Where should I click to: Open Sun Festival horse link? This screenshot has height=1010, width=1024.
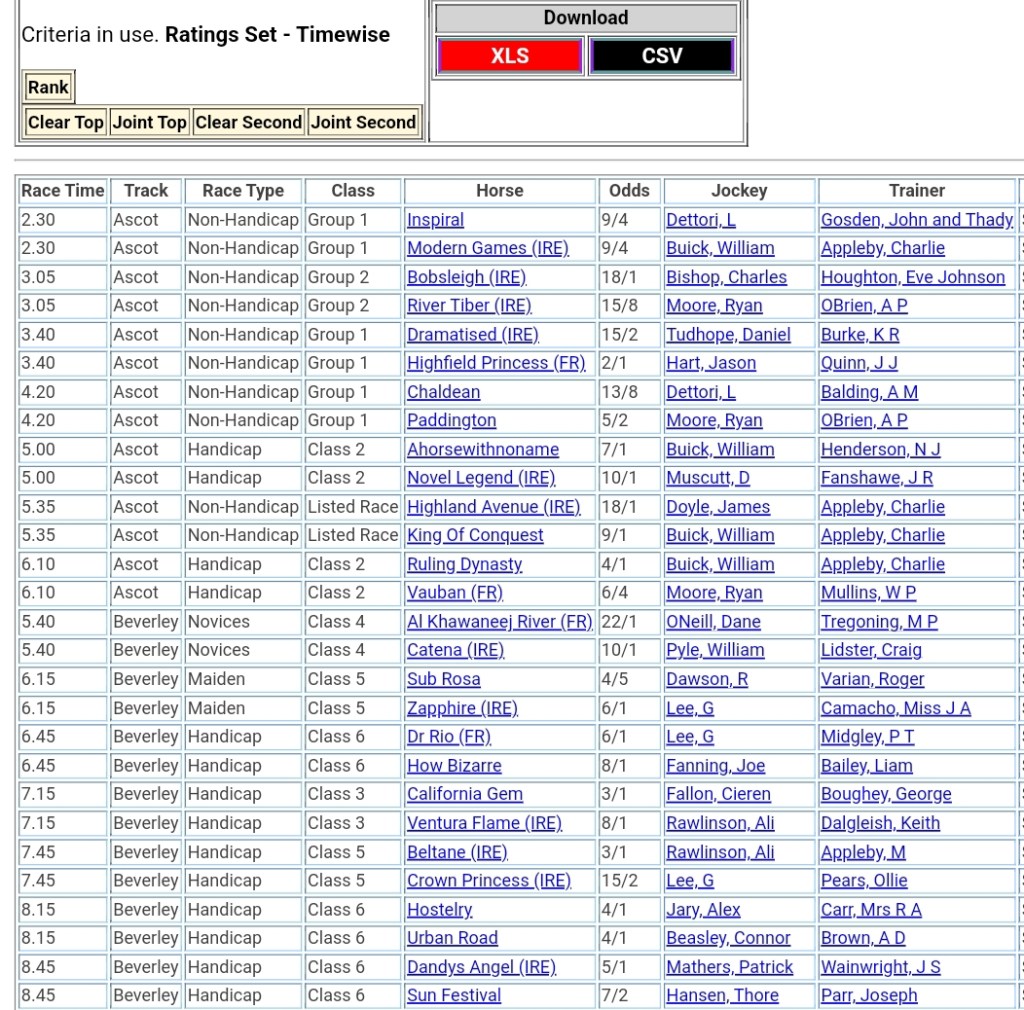coord(454,995)
